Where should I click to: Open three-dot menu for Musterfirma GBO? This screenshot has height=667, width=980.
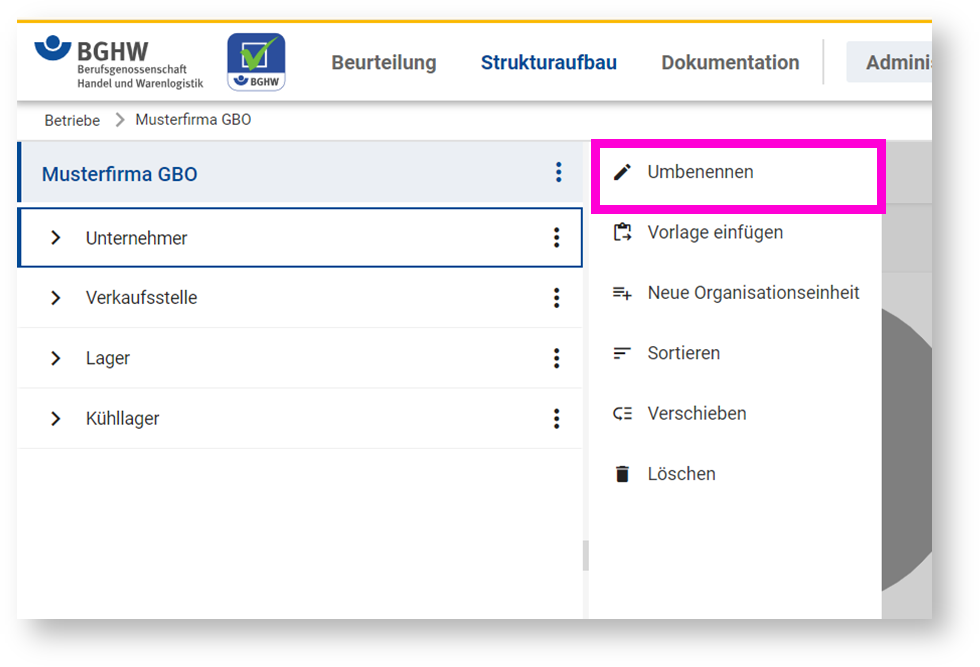pos(558,173)
